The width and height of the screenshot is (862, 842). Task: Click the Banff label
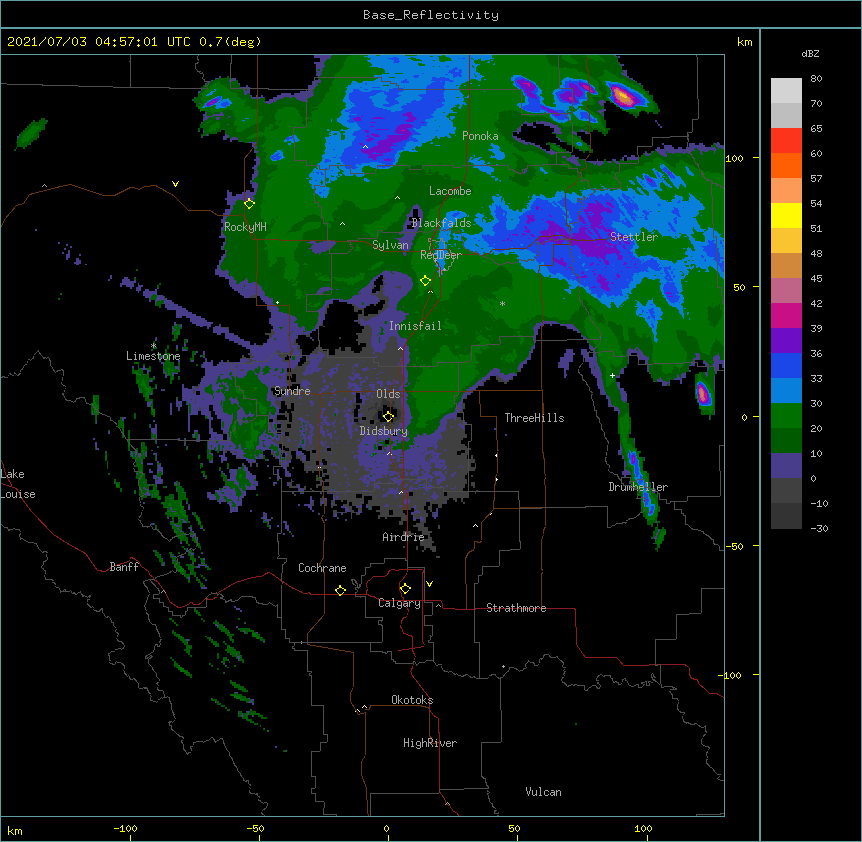tap(124, 567)
